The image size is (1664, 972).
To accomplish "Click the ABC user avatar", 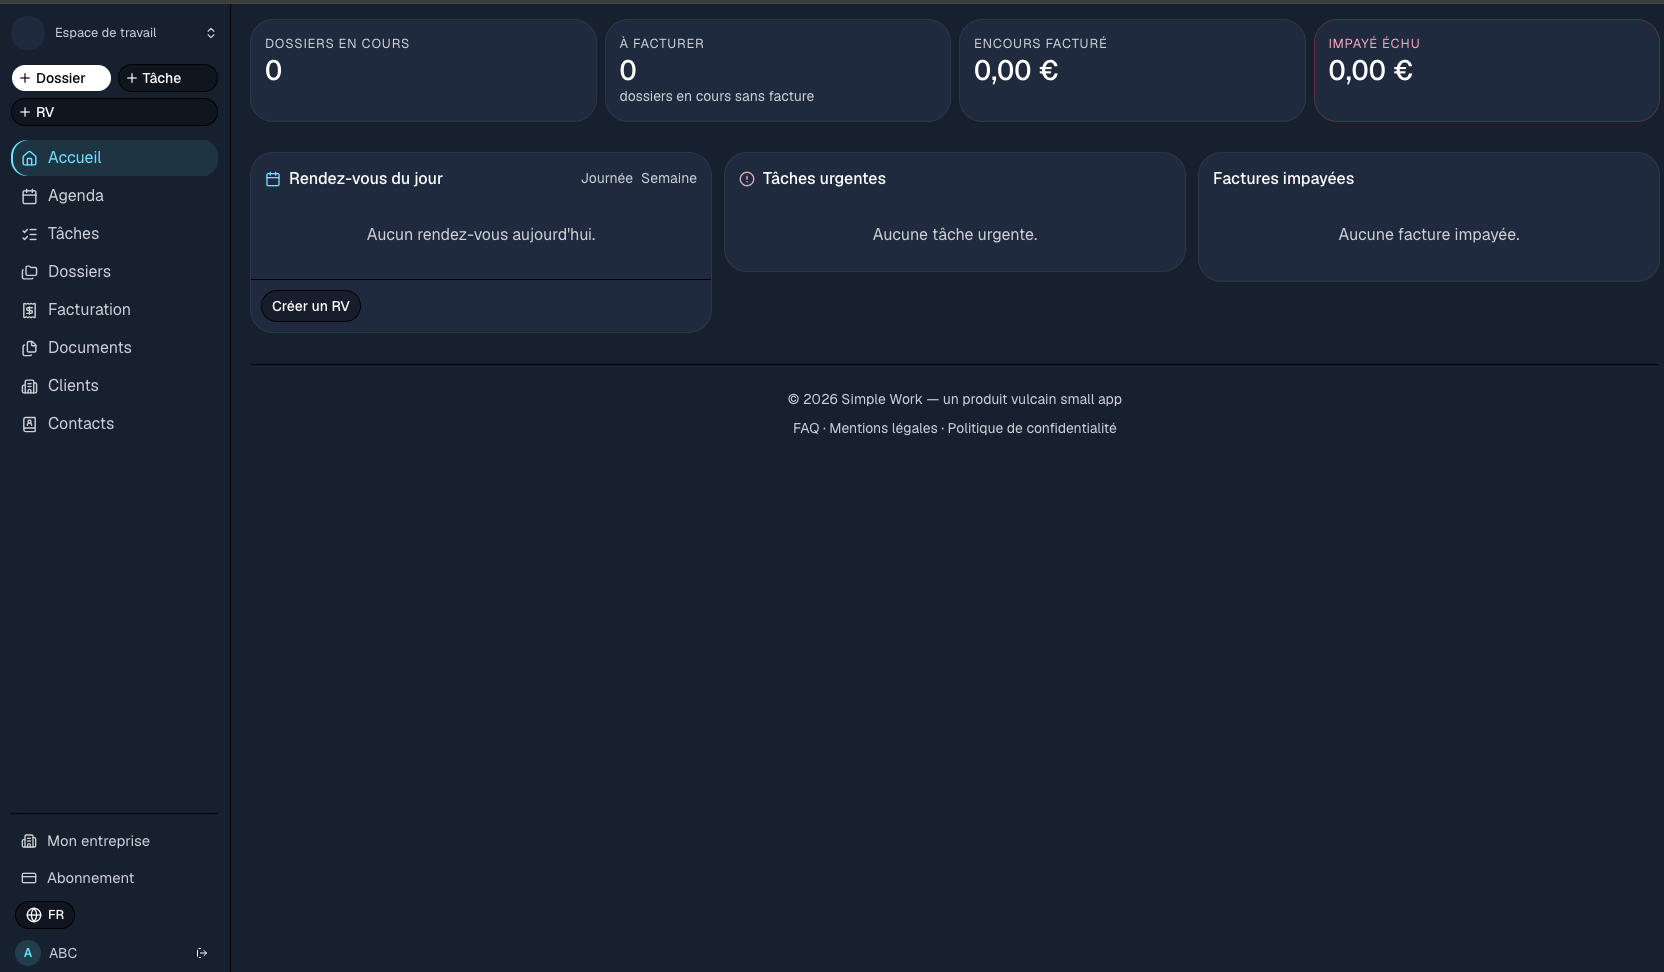I will click(28, 953).
